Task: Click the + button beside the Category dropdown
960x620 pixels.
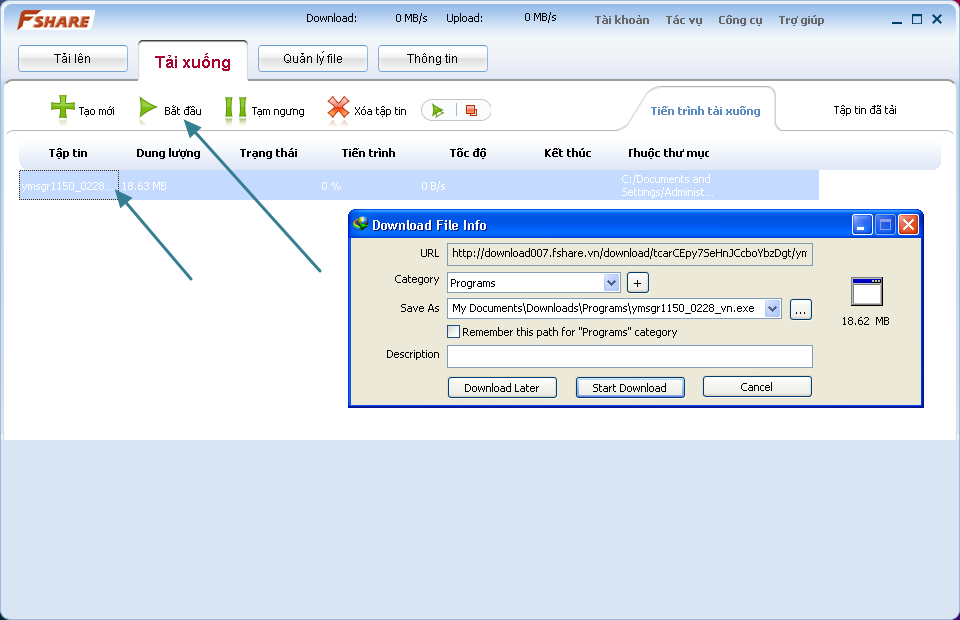Action: point(637,282)
